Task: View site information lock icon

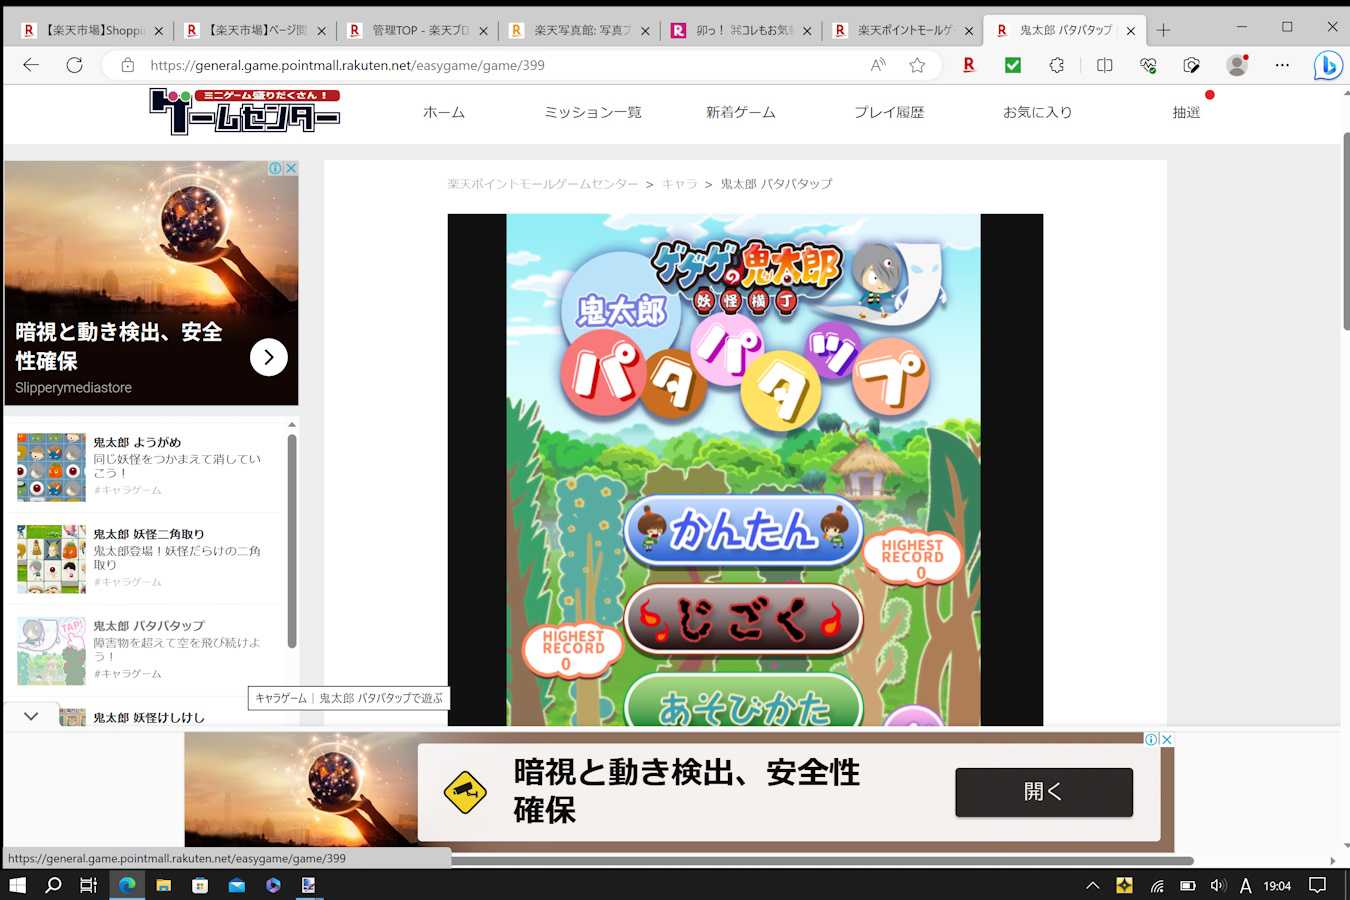Action: (127, 65)
